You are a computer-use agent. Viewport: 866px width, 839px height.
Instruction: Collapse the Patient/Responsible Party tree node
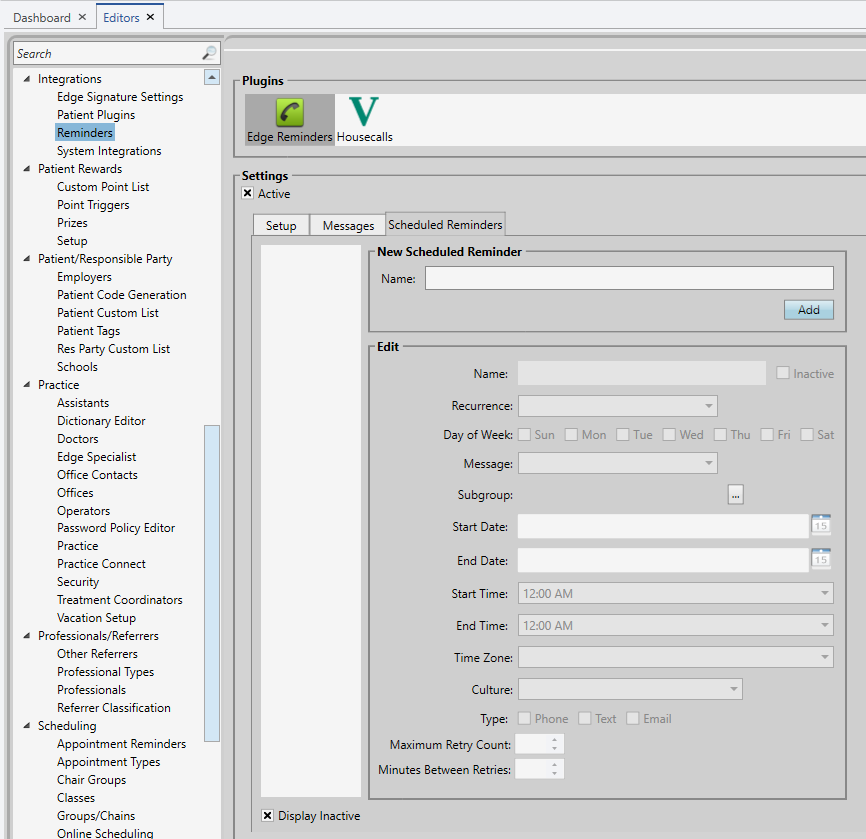point(27,258)
